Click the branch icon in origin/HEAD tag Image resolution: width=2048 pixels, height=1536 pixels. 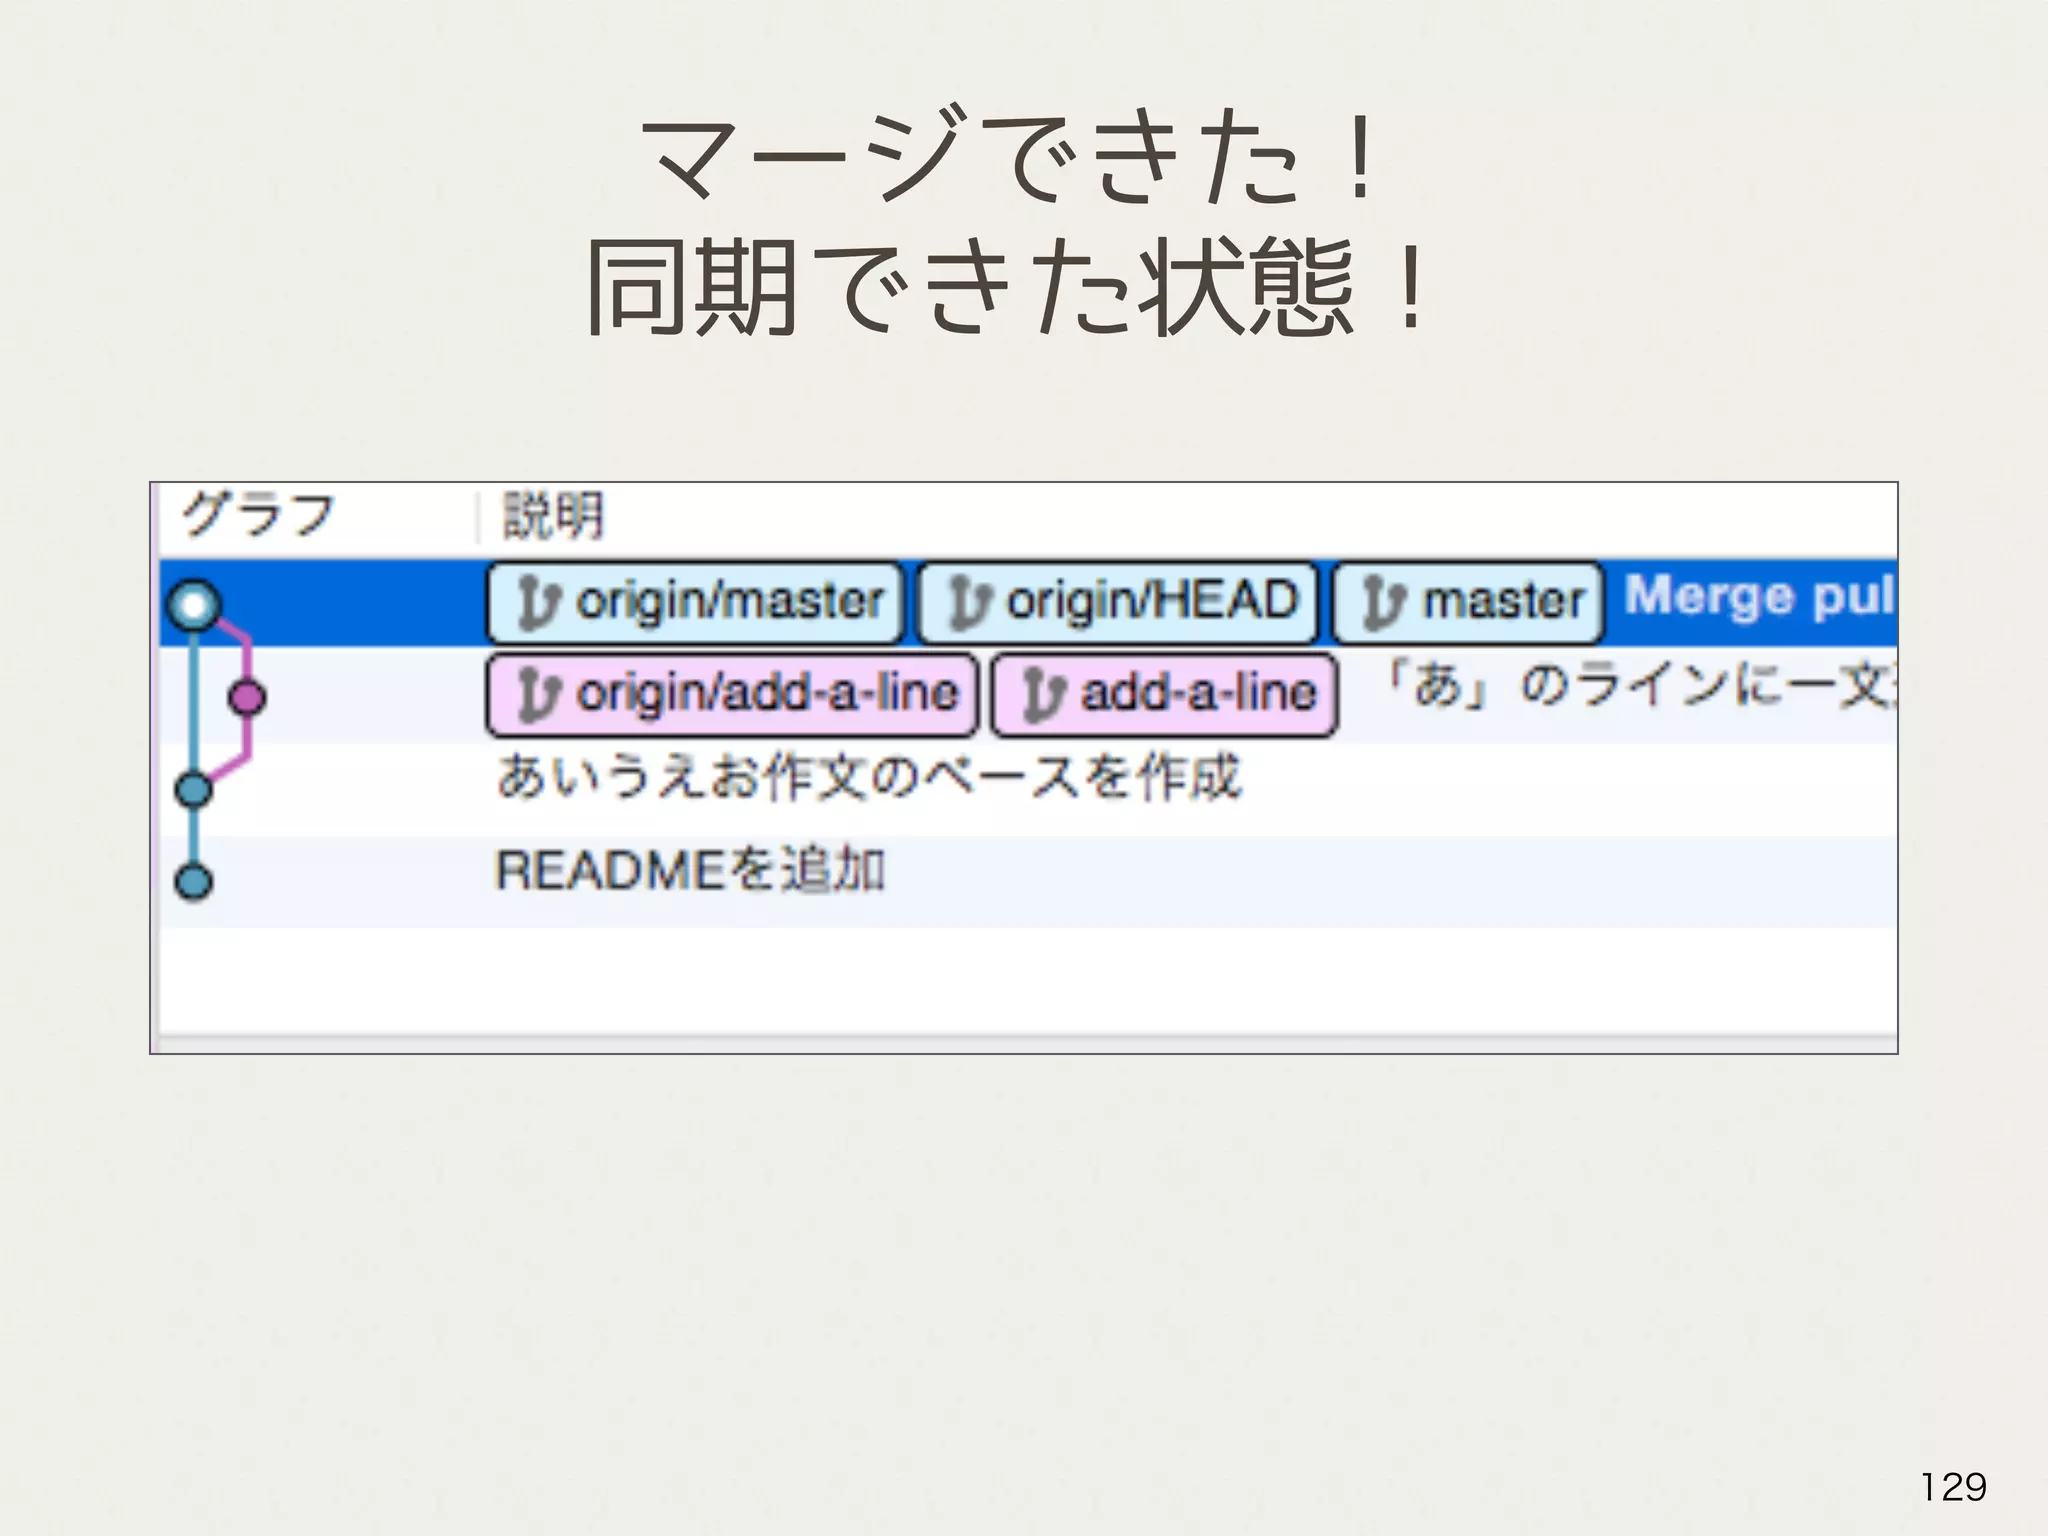(970, 603)
